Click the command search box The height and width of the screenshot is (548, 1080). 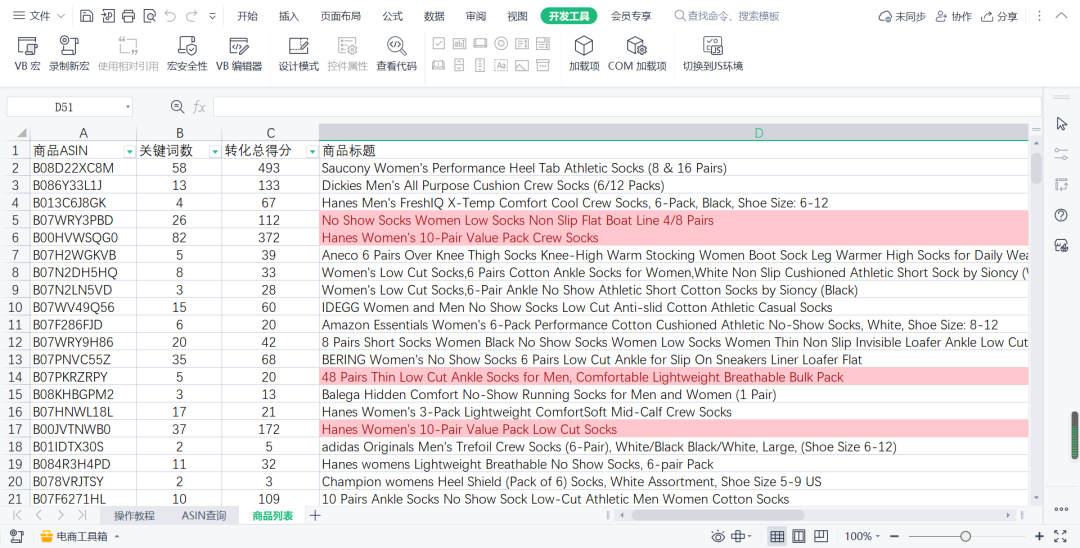[x=727, y=16]
